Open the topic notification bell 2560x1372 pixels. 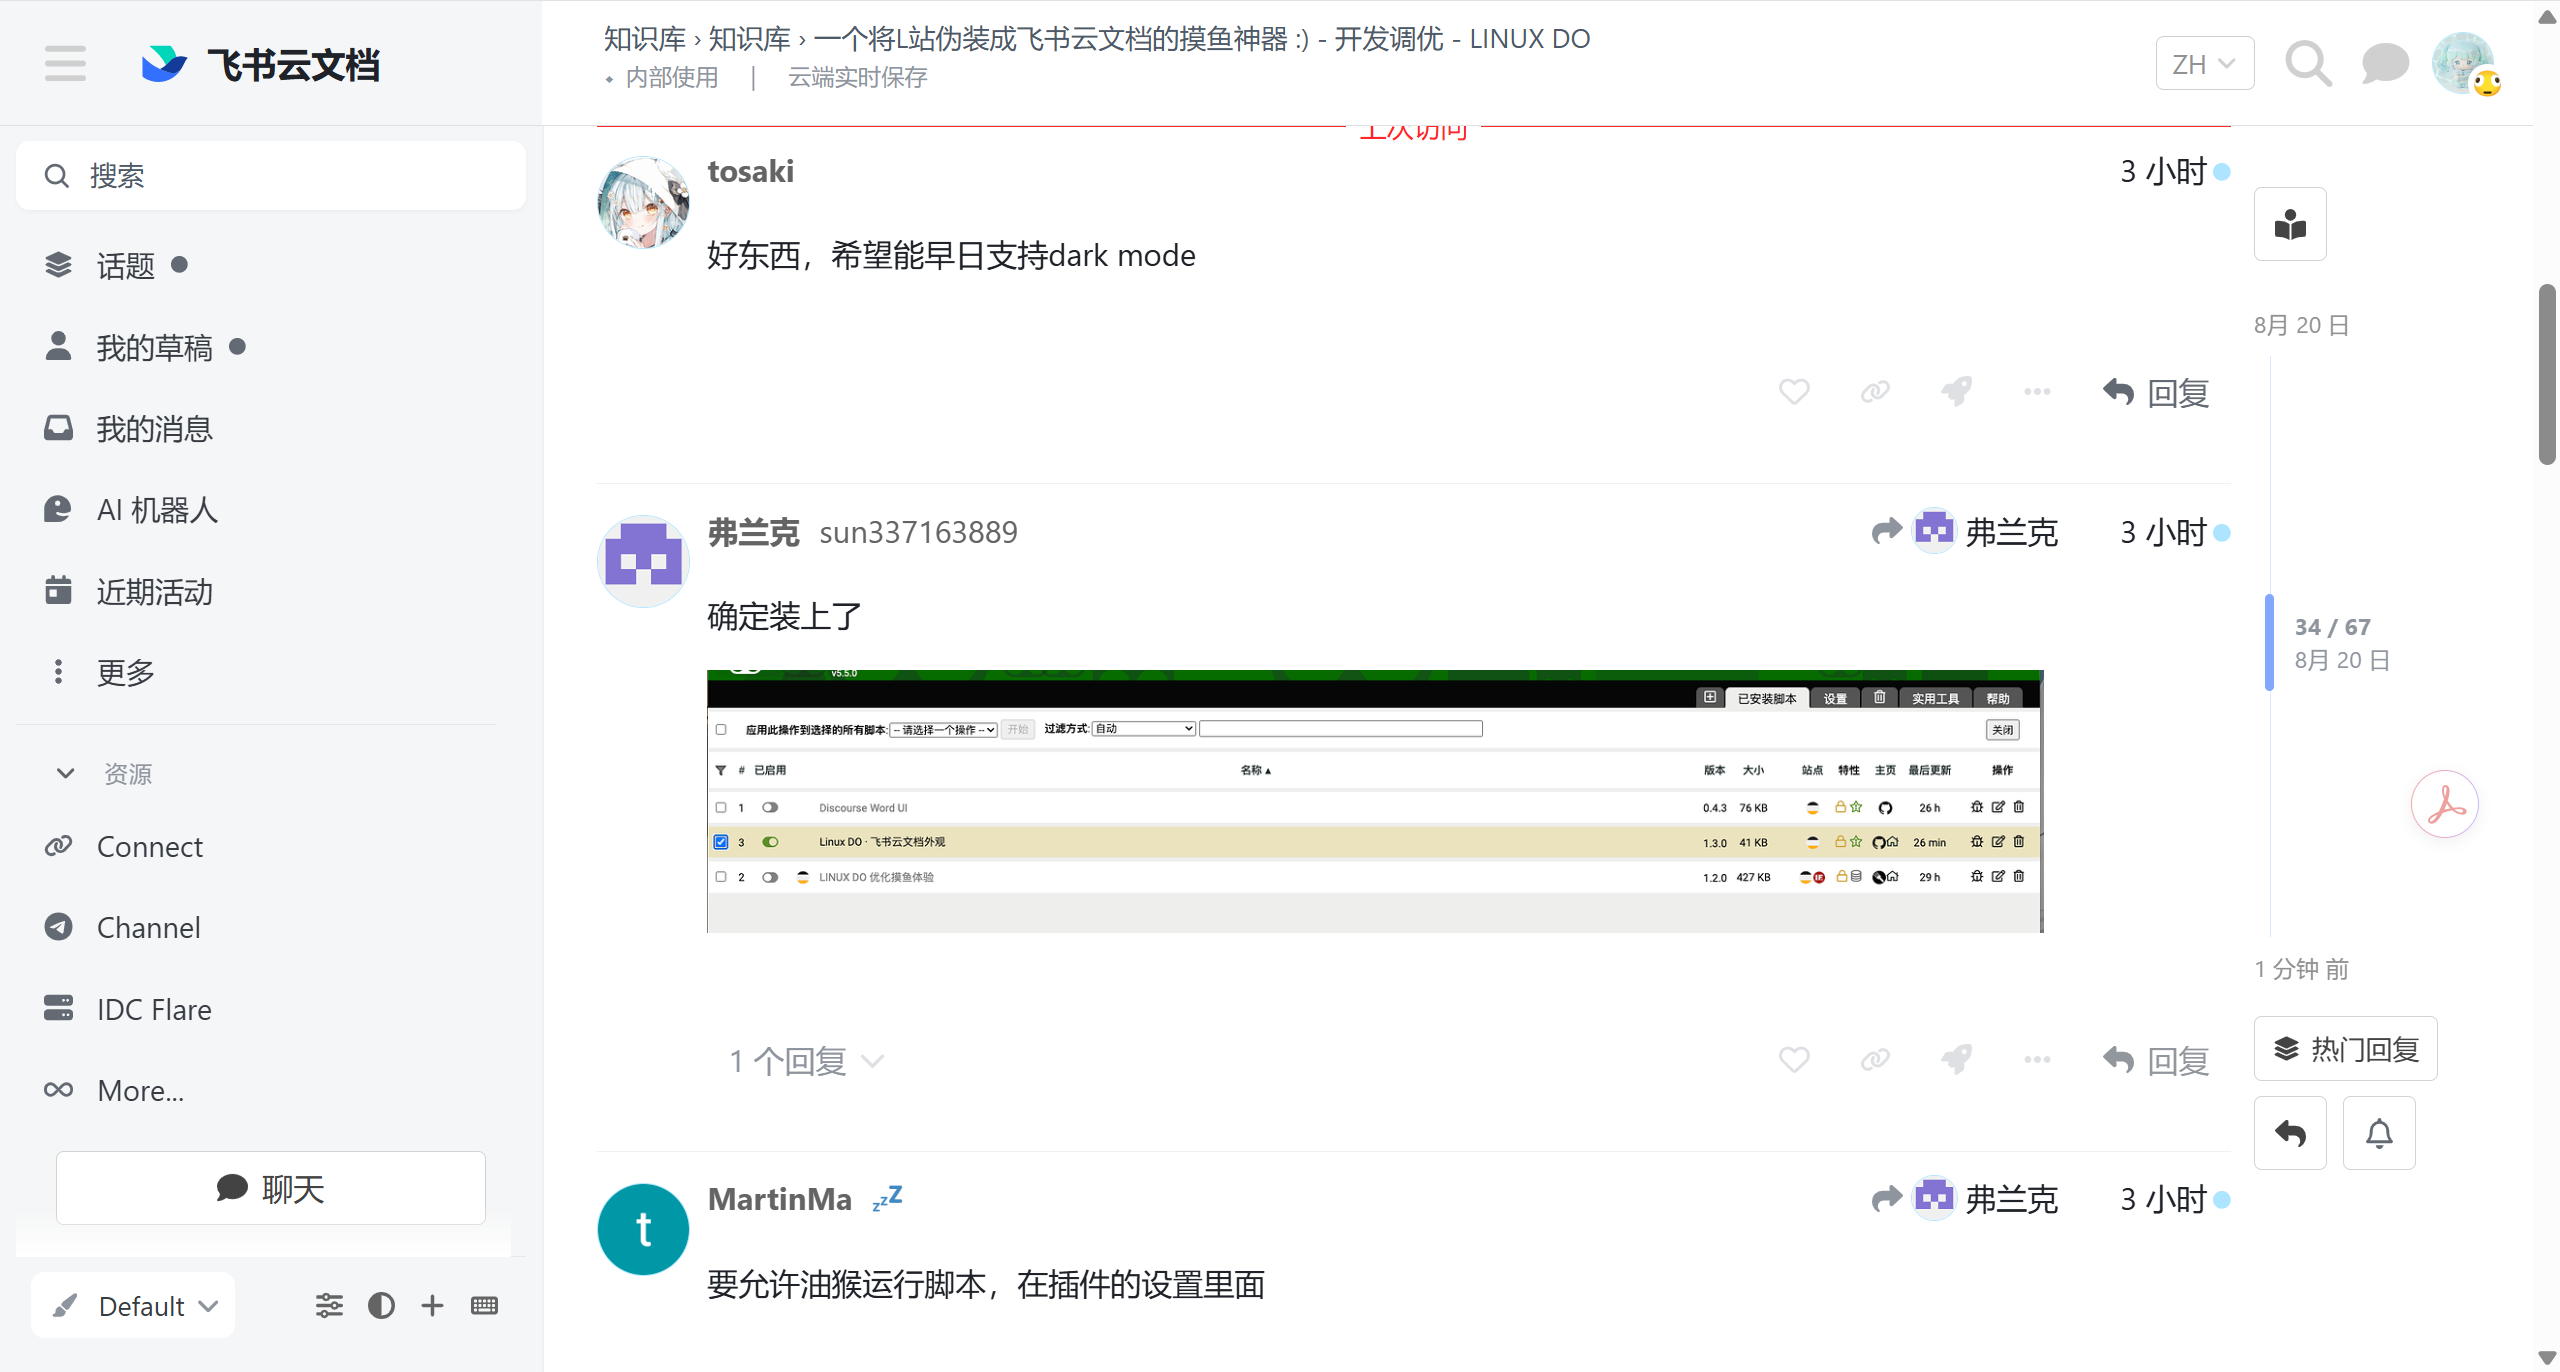pos(2379,1134)
